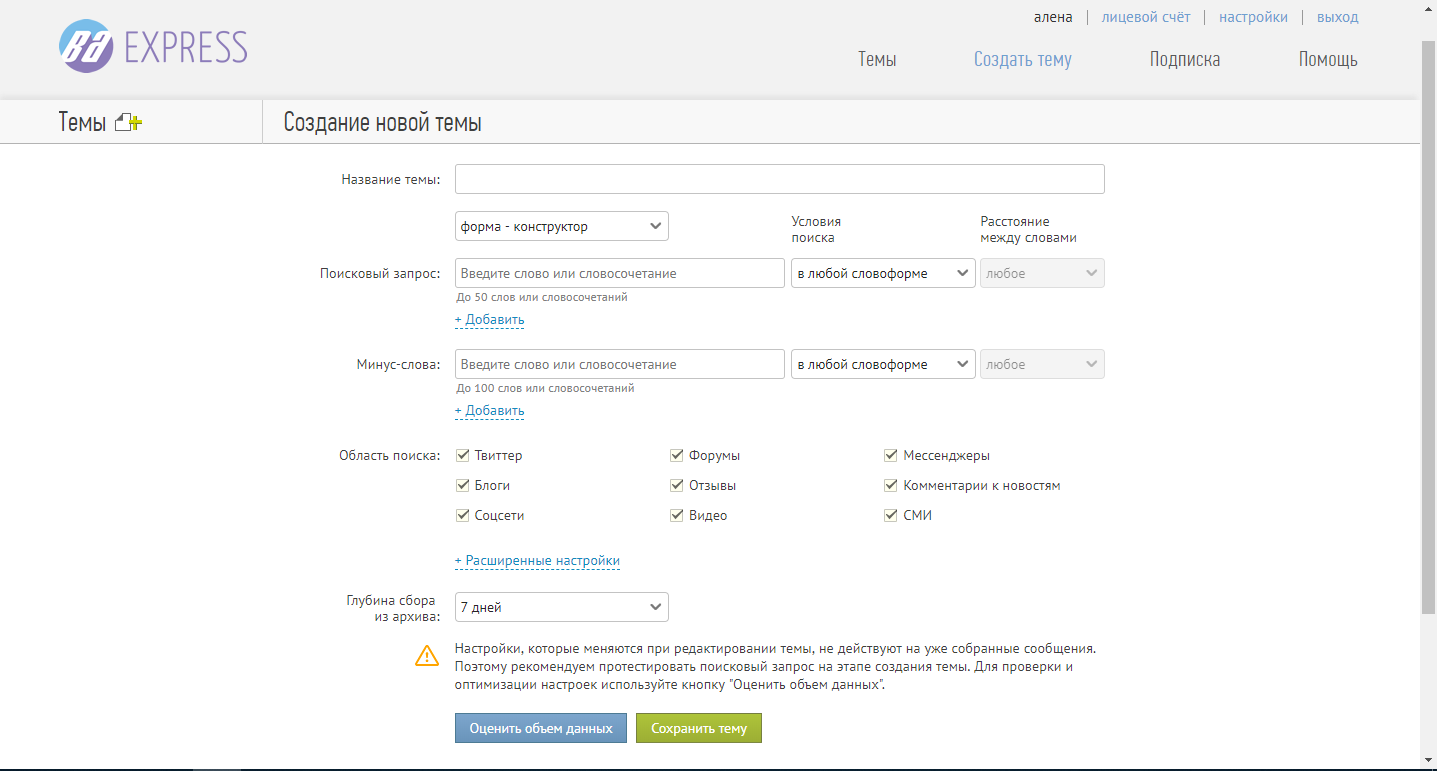Toggle the Форумы search area checkbox

pyautogui.click(x=677, y=456)
